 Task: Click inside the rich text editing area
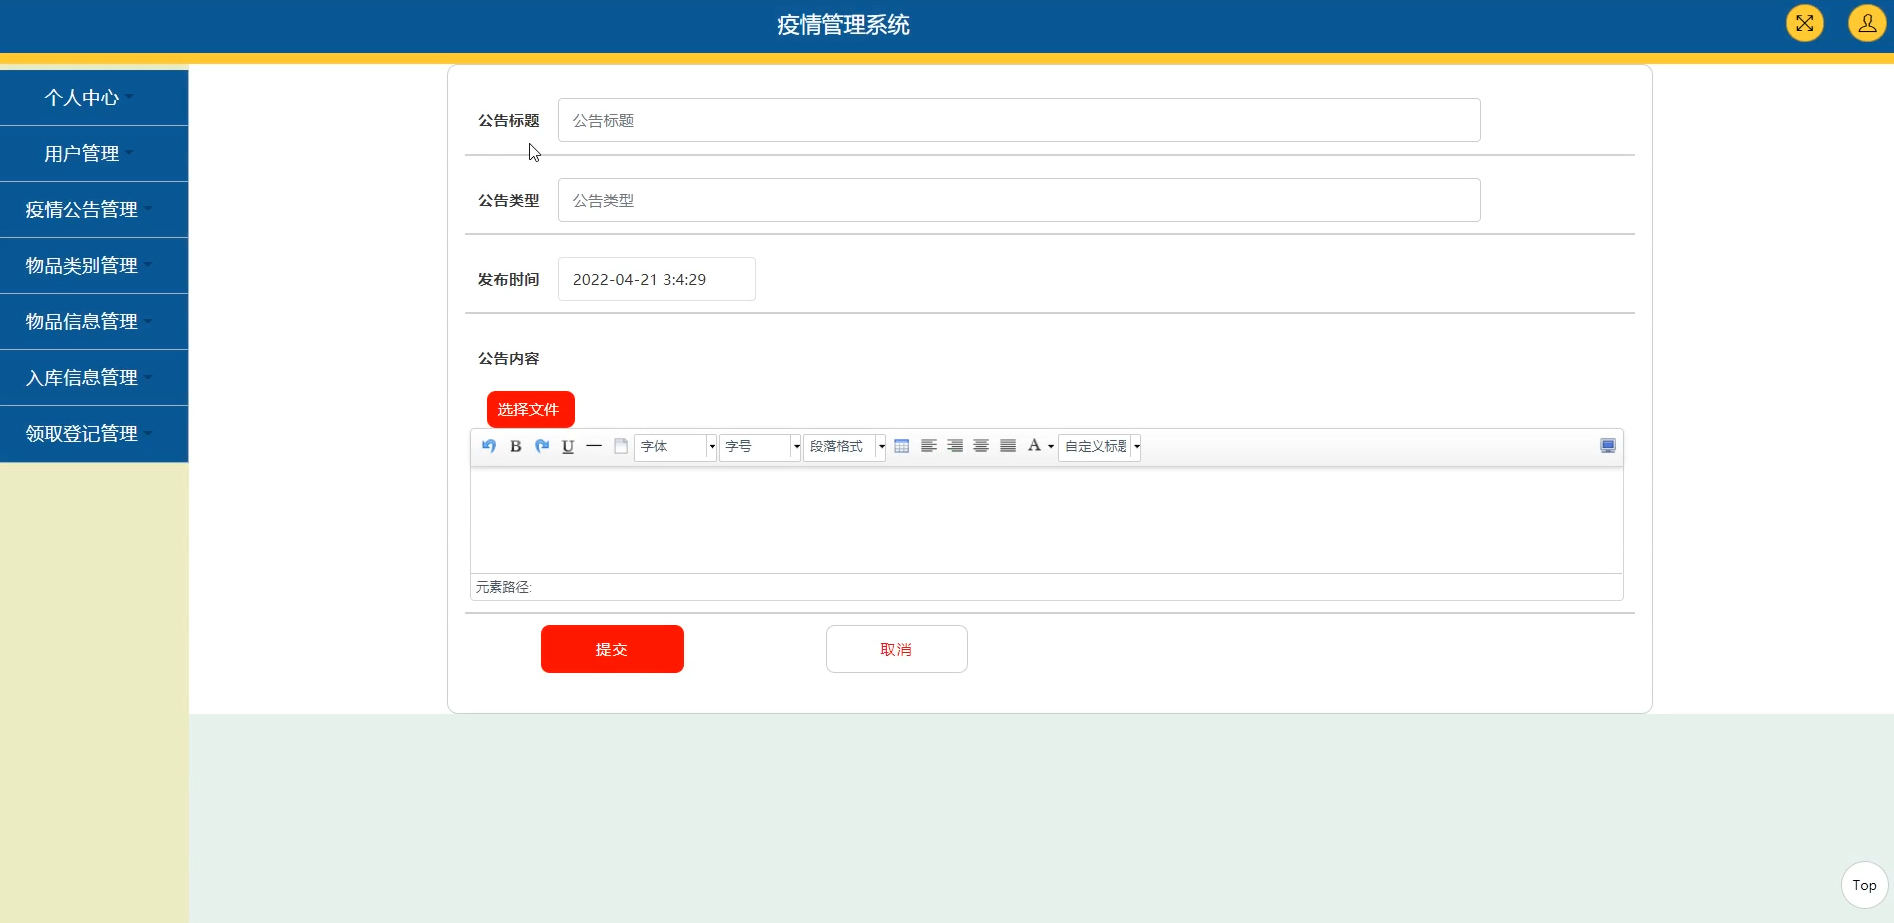point(1046,520)
